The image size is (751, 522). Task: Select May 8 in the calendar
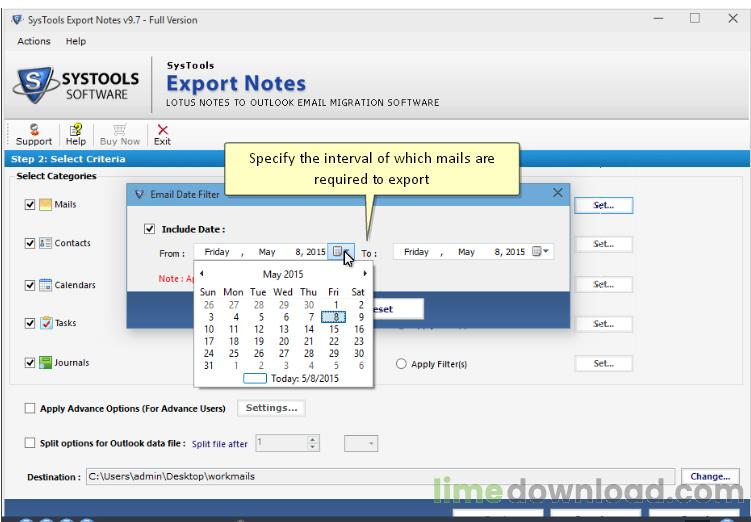coord(334,317)
